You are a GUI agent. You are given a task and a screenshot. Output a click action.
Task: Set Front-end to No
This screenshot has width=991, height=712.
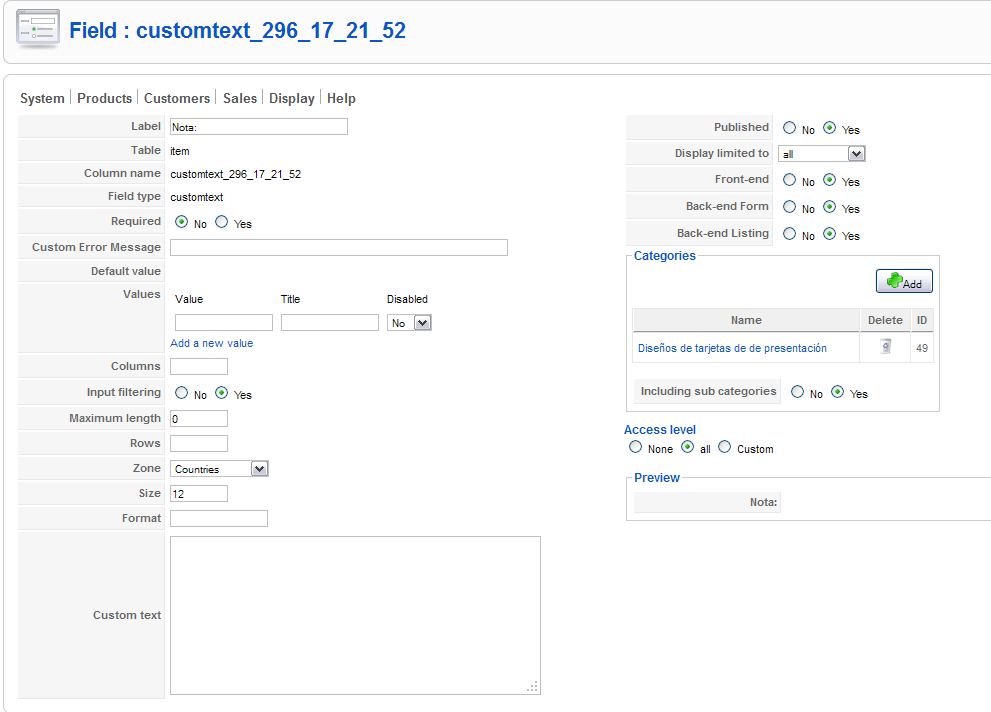coord(789,180)
